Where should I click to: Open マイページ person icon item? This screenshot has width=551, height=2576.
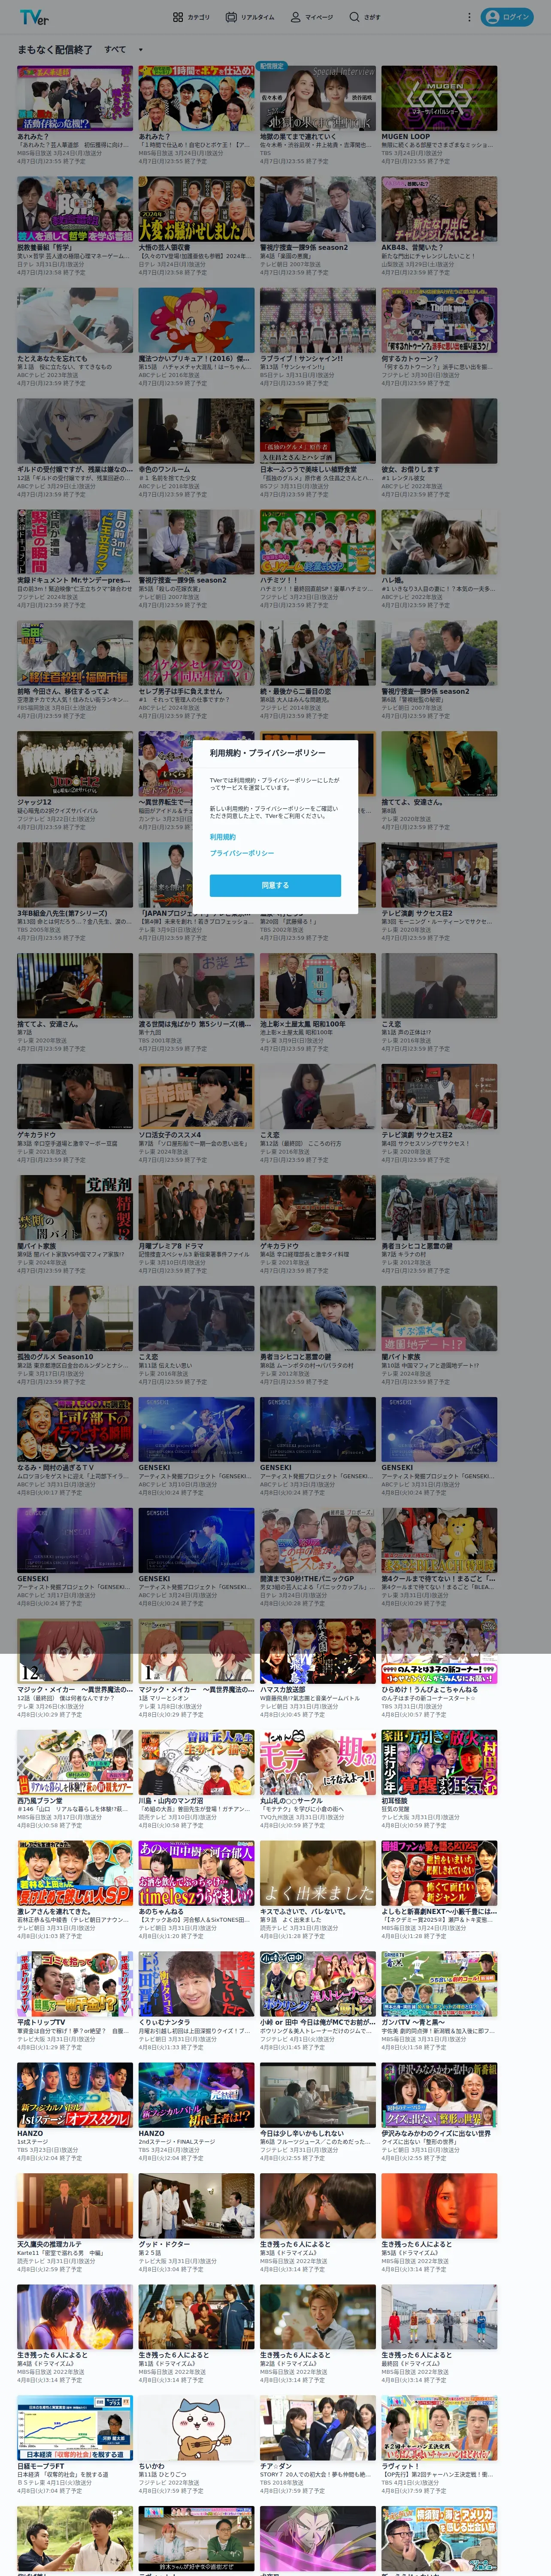pos(312,17)
